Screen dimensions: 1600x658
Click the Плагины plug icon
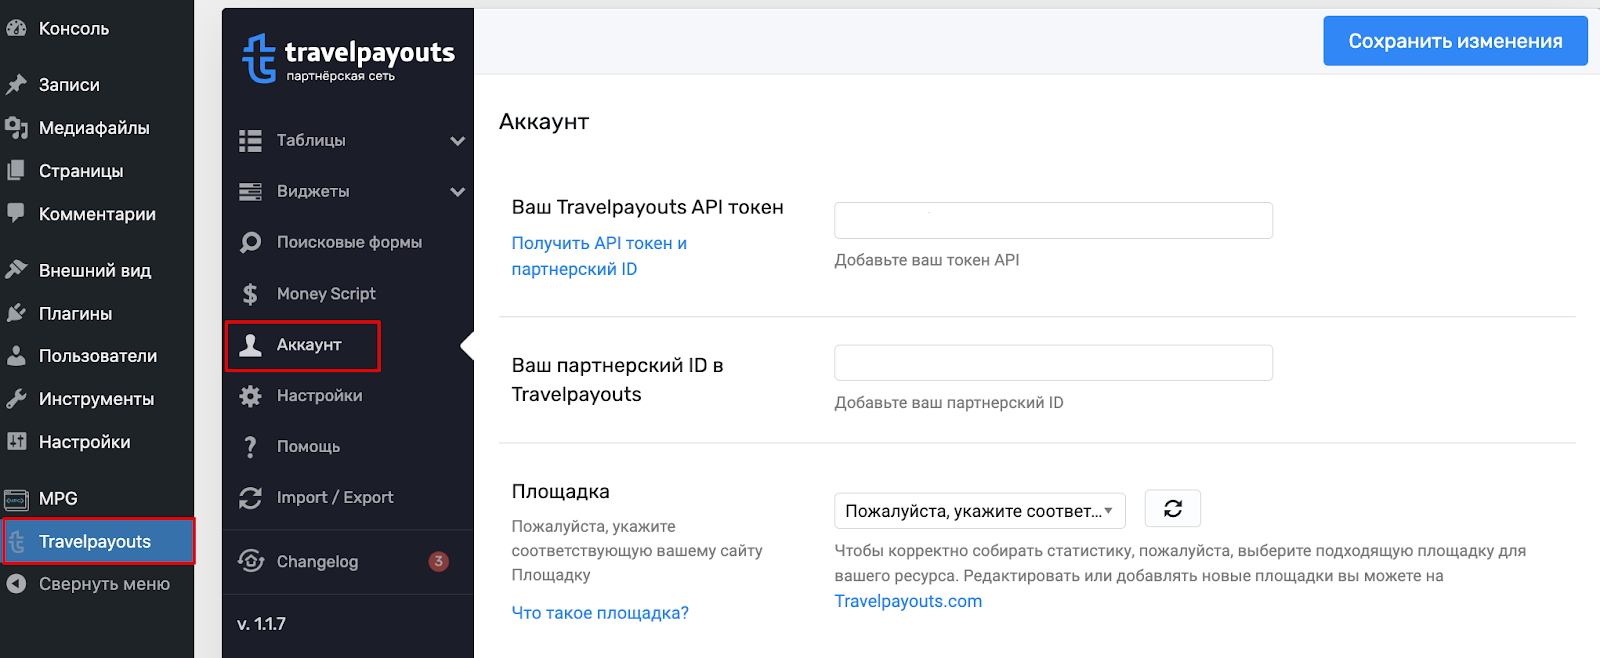(16, 313)
